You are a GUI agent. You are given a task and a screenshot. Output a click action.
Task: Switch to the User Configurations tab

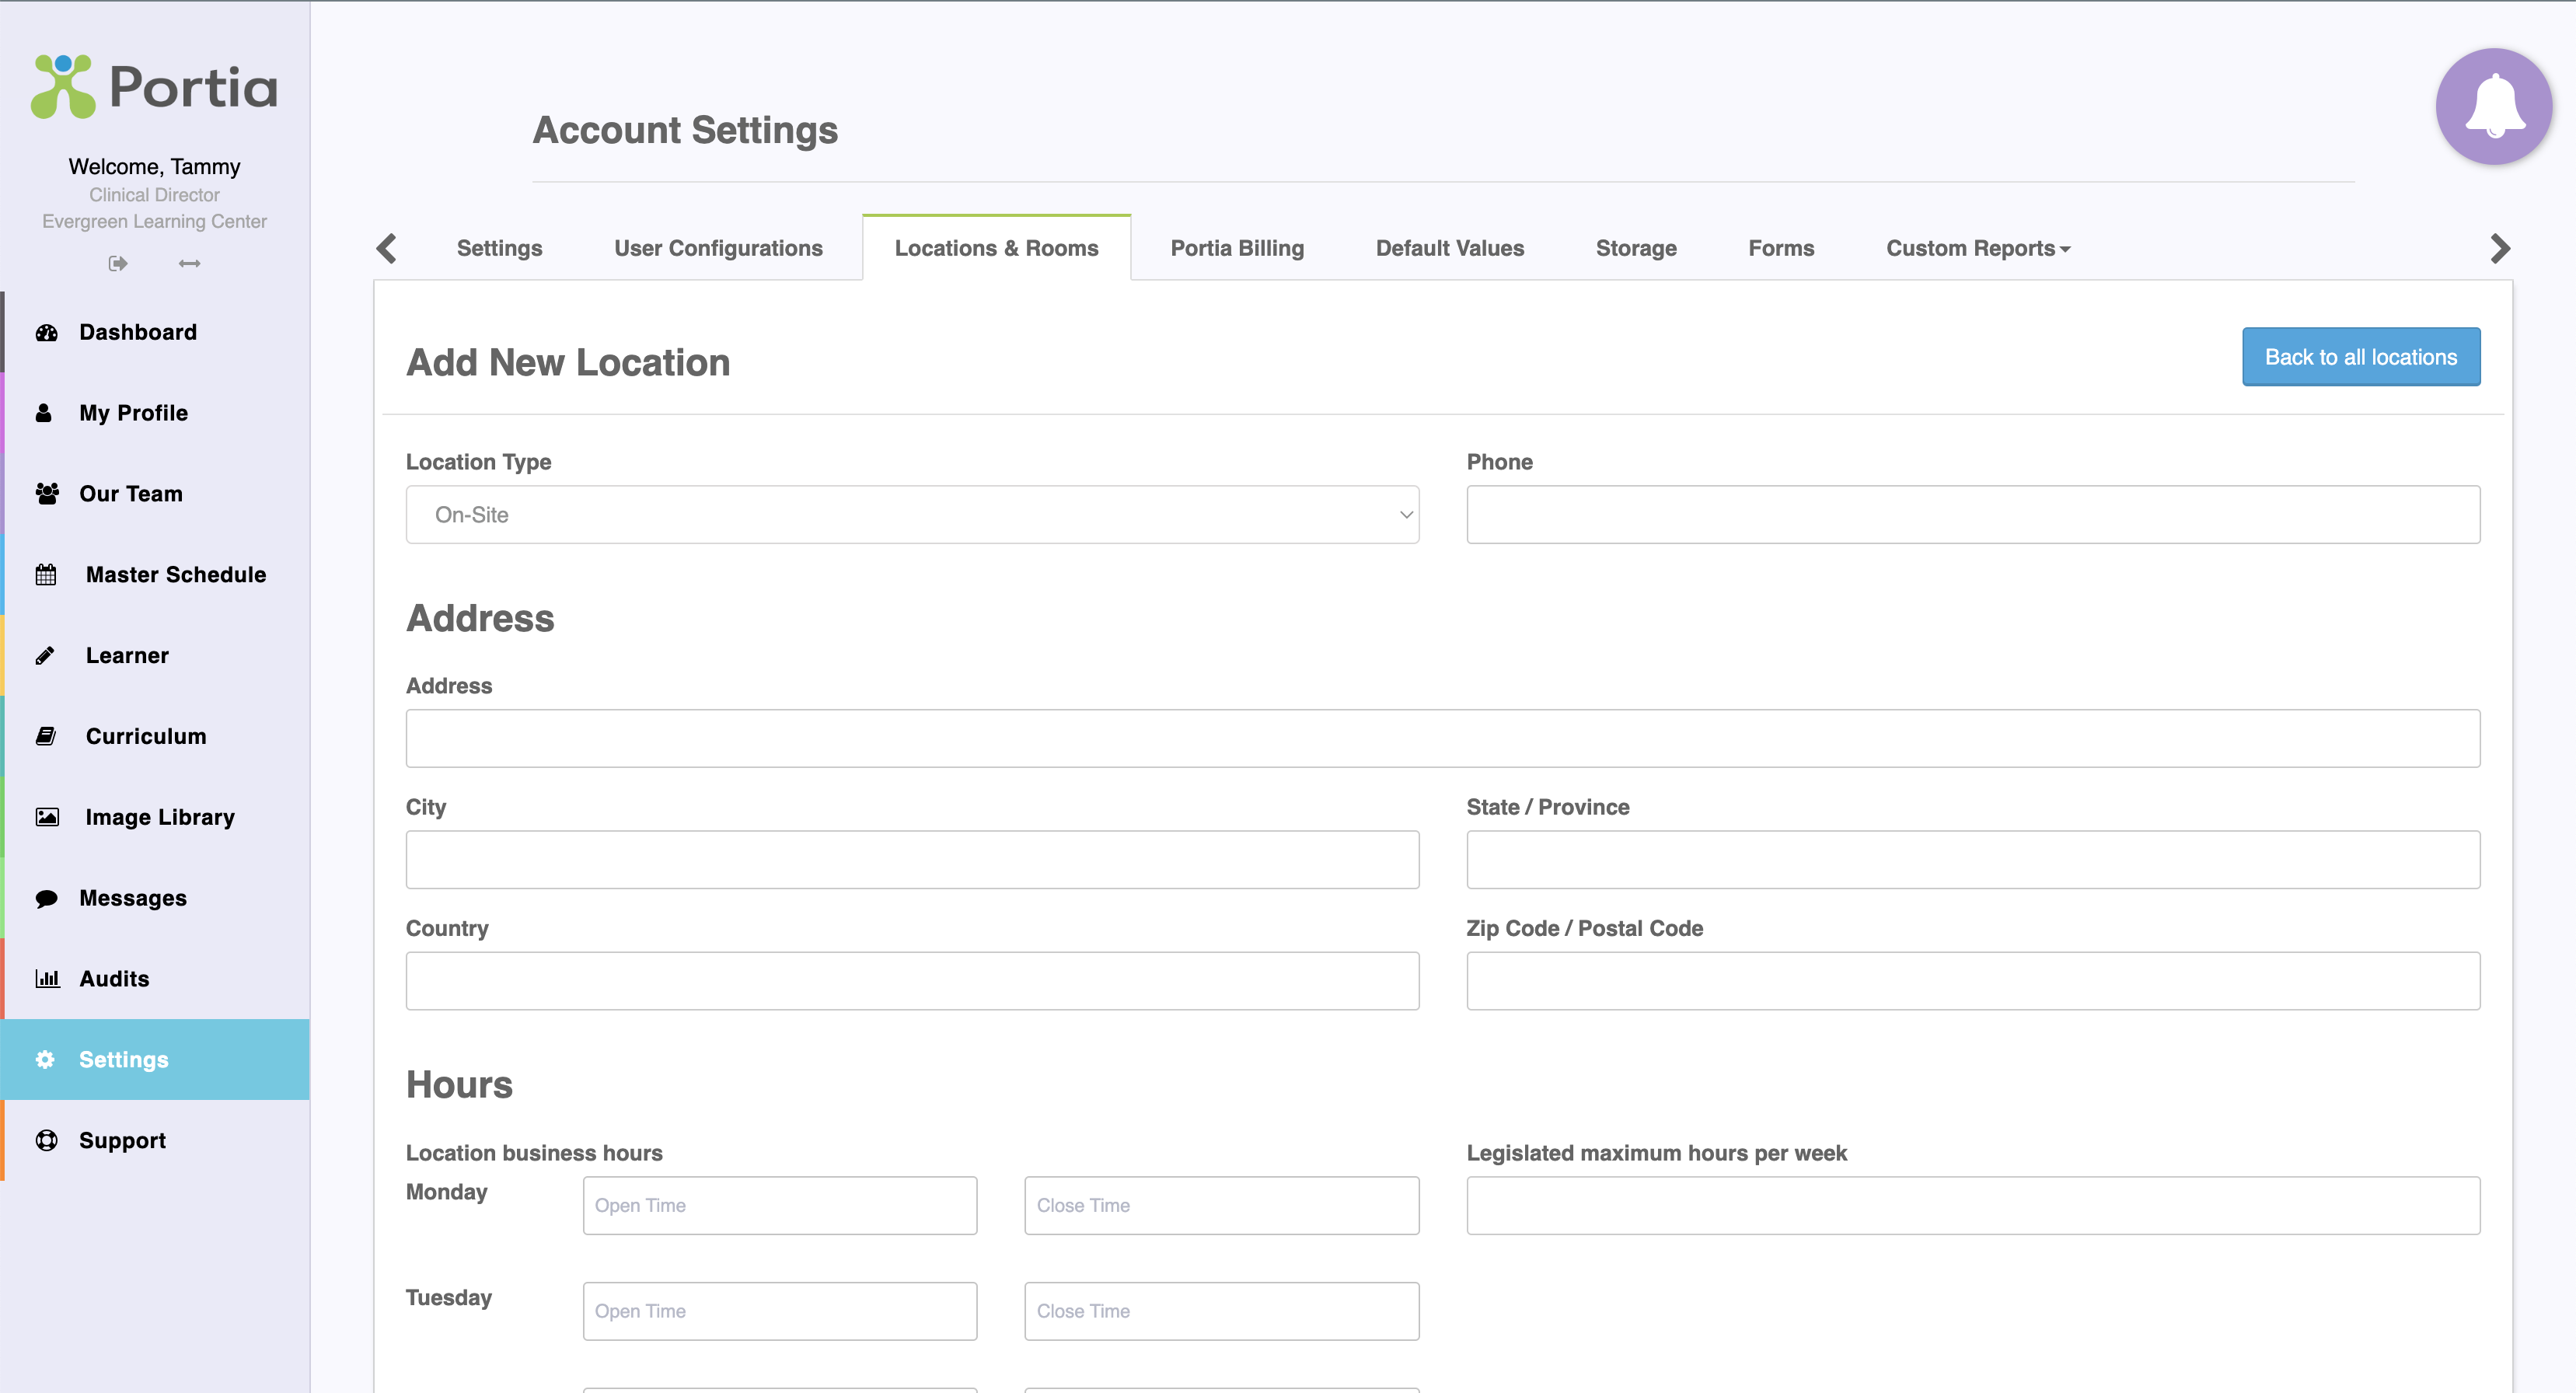point(718,248)
